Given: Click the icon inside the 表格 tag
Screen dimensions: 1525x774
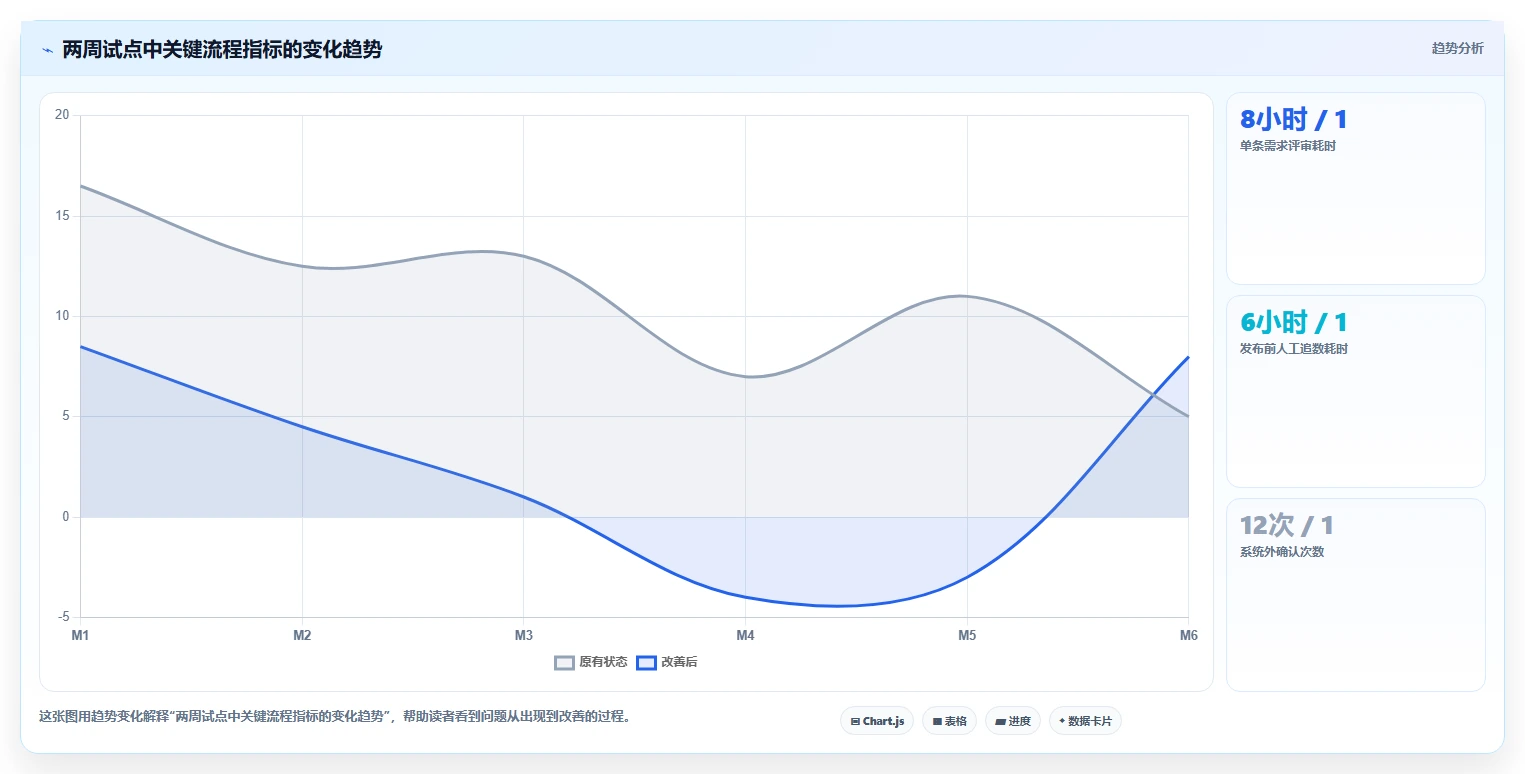Looking at the screenshot, I should pos(937,721).
